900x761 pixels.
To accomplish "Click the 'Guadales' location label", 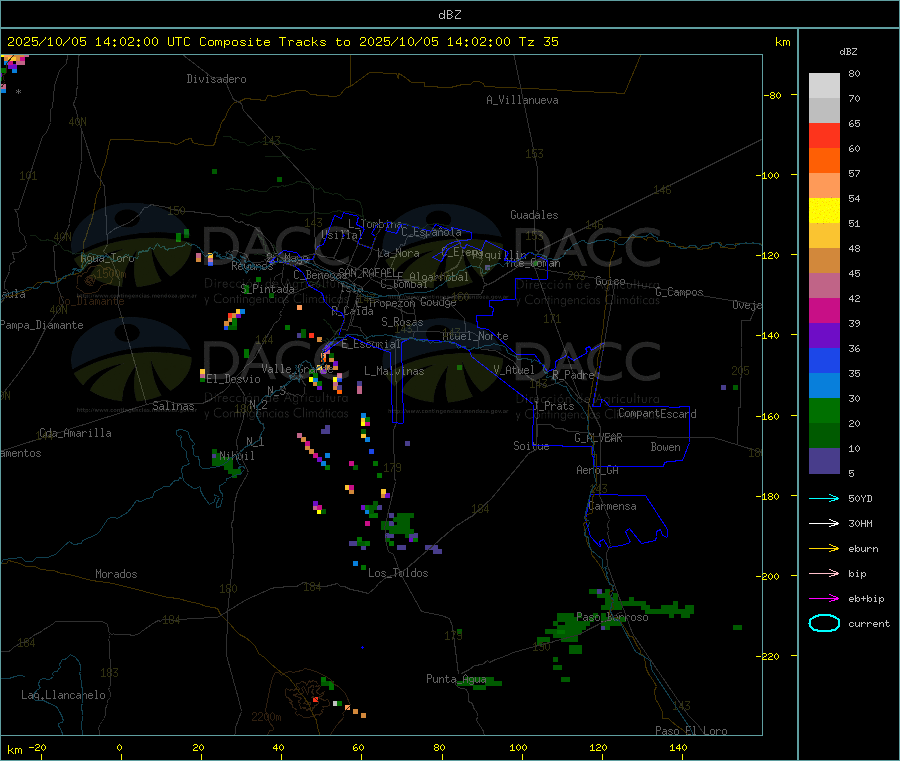I will 534,215.
